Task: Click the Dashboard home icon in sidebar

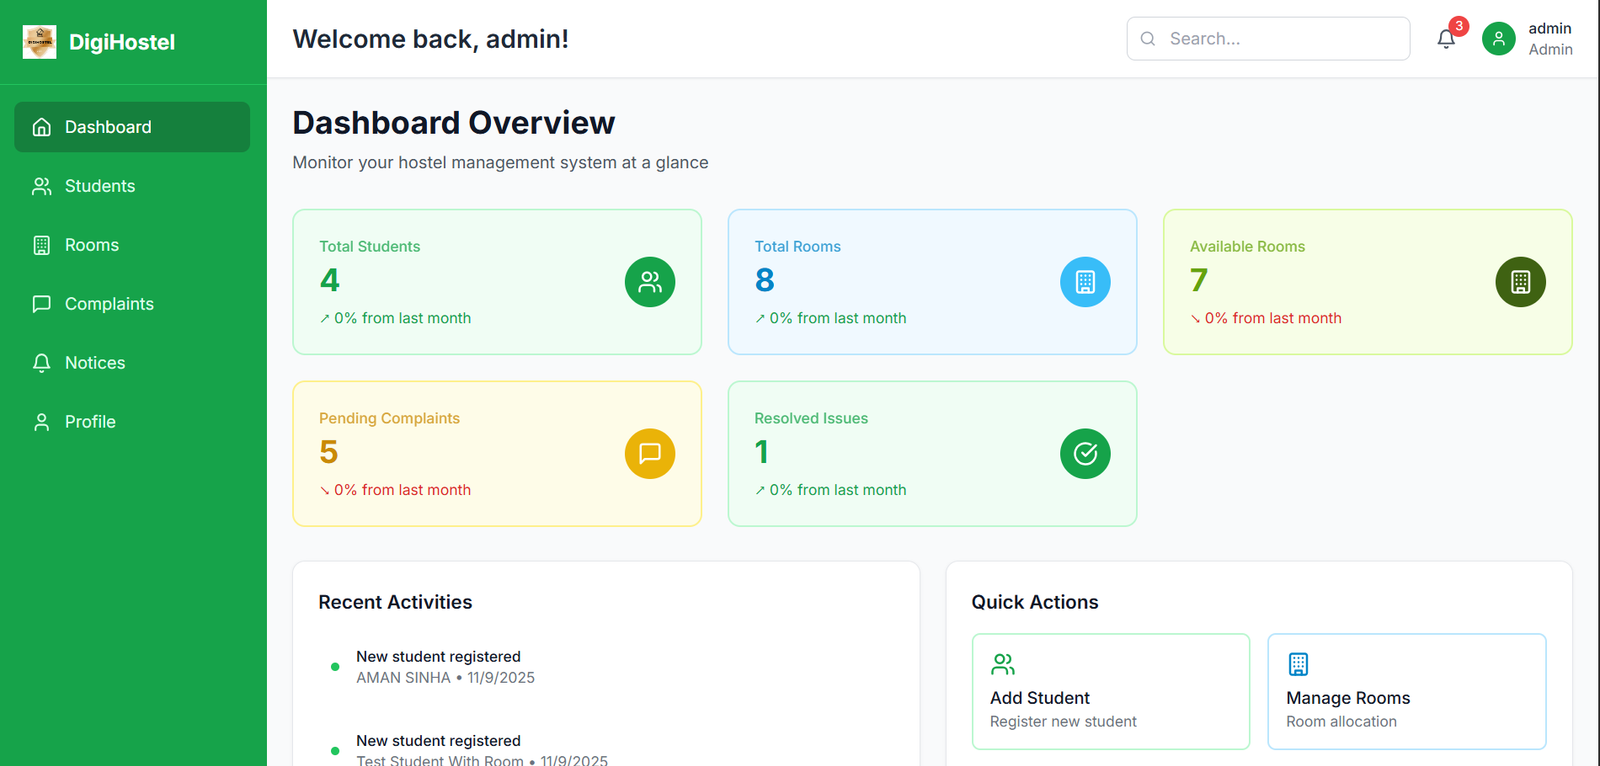Action: pyautogui.click(x=41, y=127)
